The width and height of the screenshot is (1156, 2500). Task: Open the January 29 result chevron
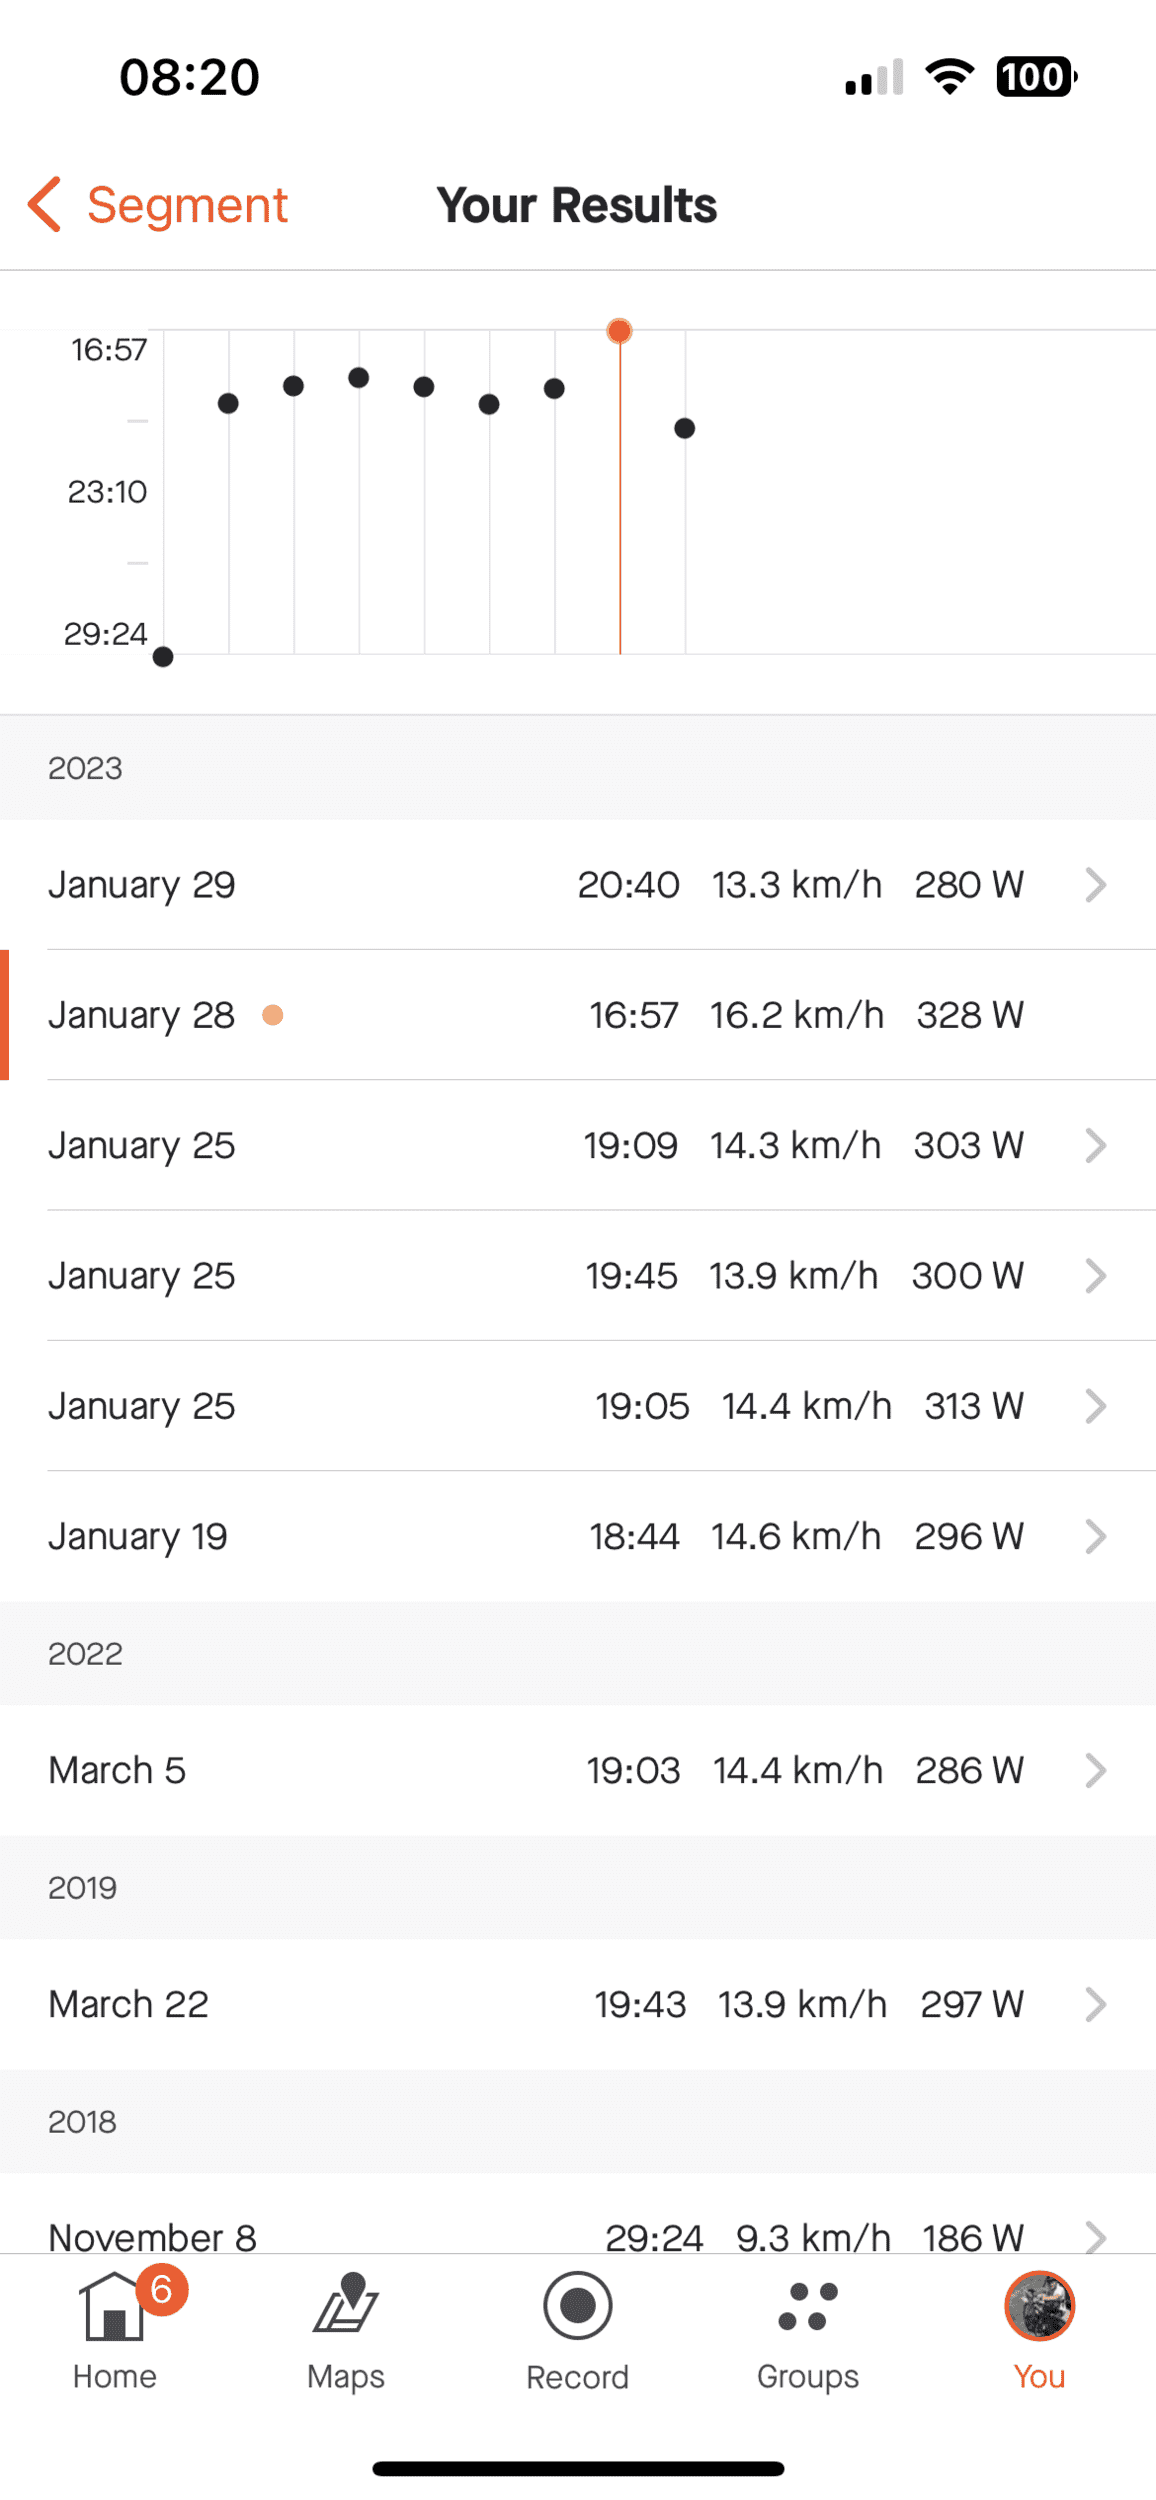1096,885
